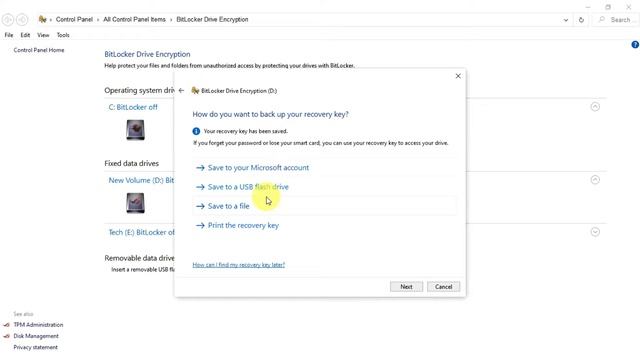Open the View menu
640x360 pixels.
pos(43,35)
